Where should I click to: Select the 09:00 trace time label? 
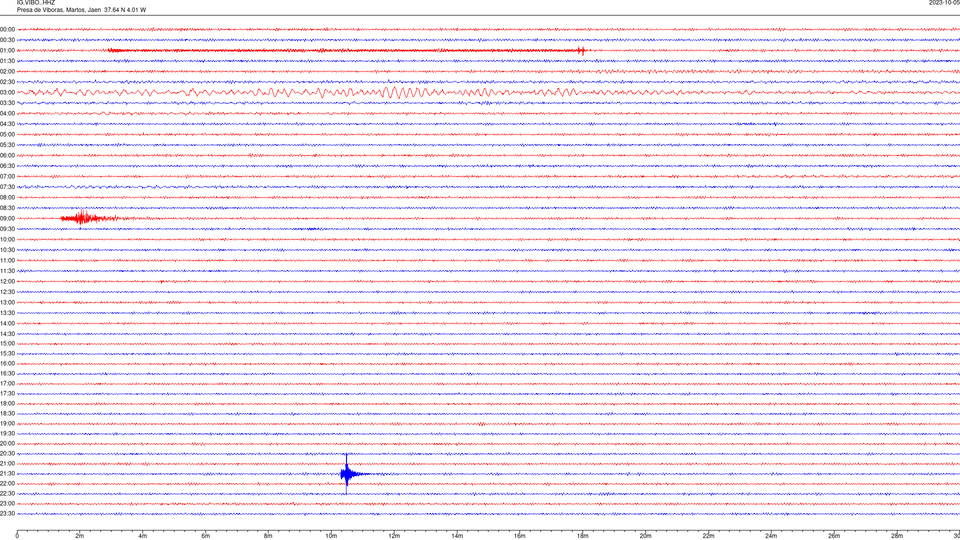pos(7,219)
